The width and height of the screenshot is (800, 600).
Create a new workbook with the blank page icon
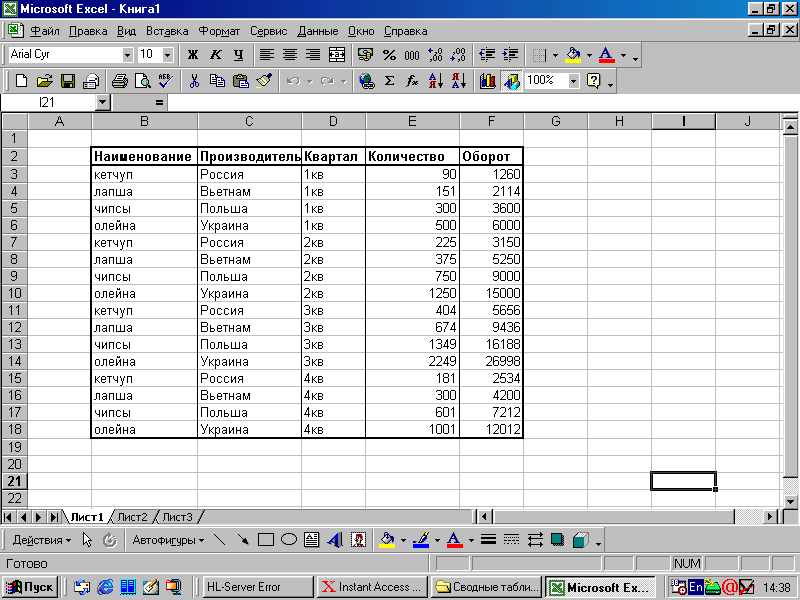pyautogui.click(x=21, y=81)
